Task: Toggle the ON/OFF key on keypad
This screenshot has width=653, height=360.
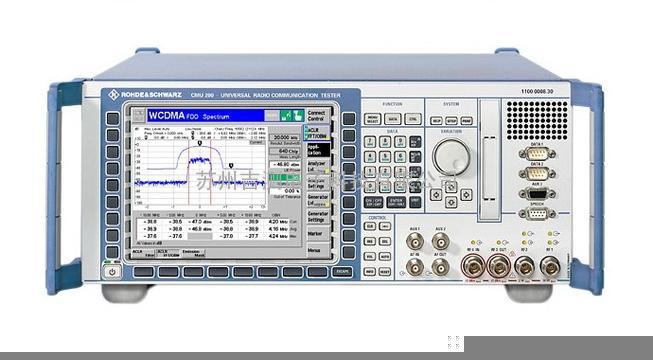Action: click(x=373, y=202)
